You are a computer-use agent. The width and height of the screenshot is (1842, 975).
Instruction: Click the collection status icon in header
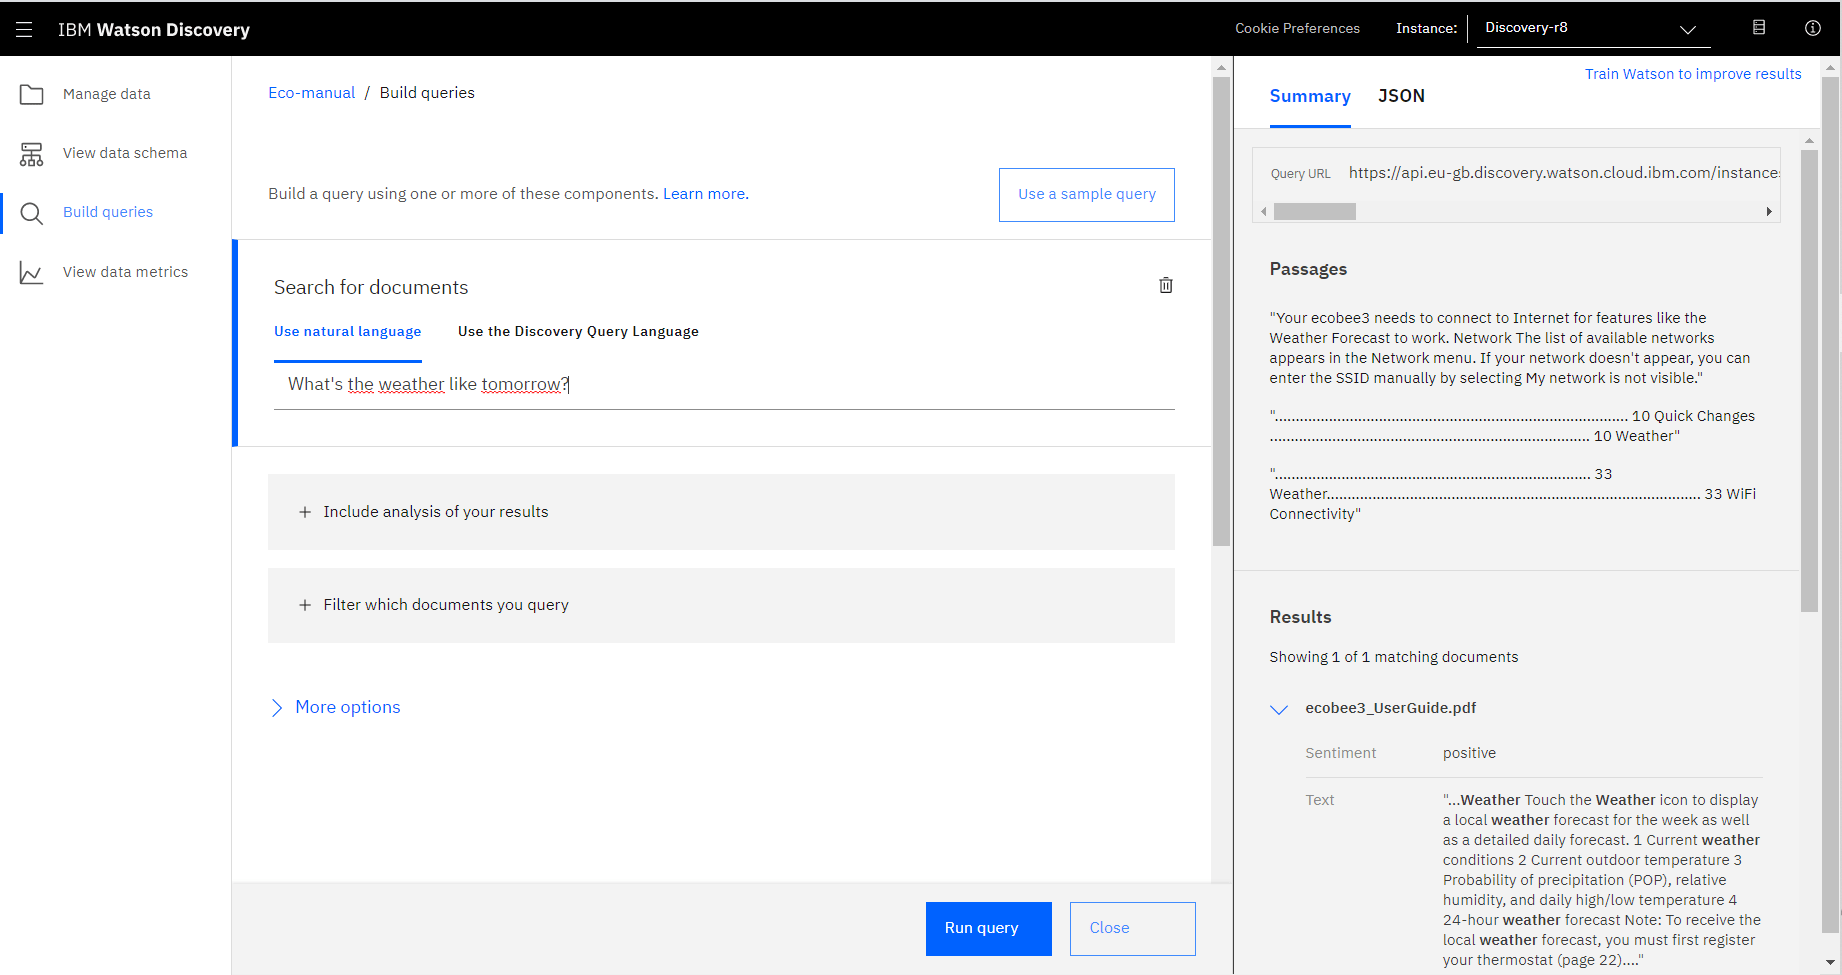1757,28
